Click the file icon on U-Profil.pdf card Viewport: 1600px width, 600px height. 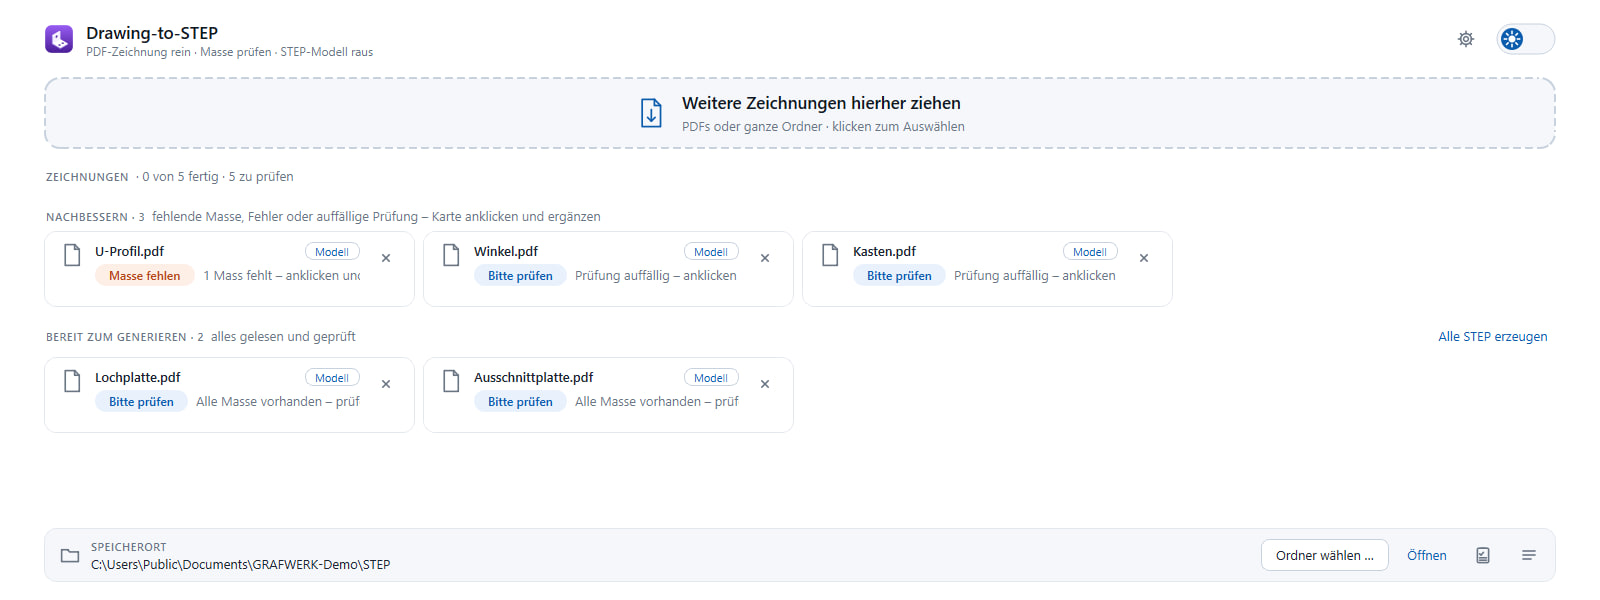pyautogui.click(x=72, y=255)
